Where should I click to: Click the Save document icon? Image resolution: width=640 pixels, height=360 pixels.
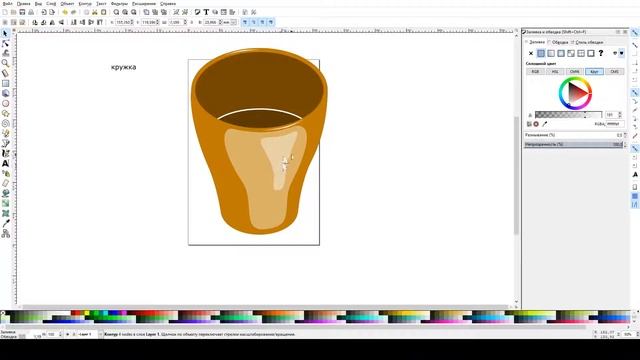22,12
